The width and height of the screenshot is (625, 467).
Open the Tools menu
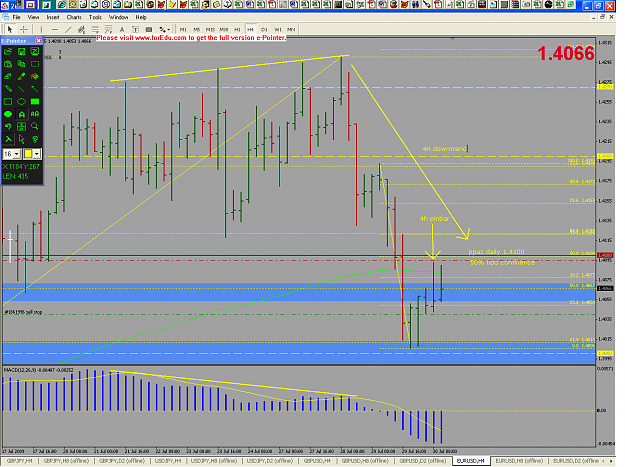(95, 17)
